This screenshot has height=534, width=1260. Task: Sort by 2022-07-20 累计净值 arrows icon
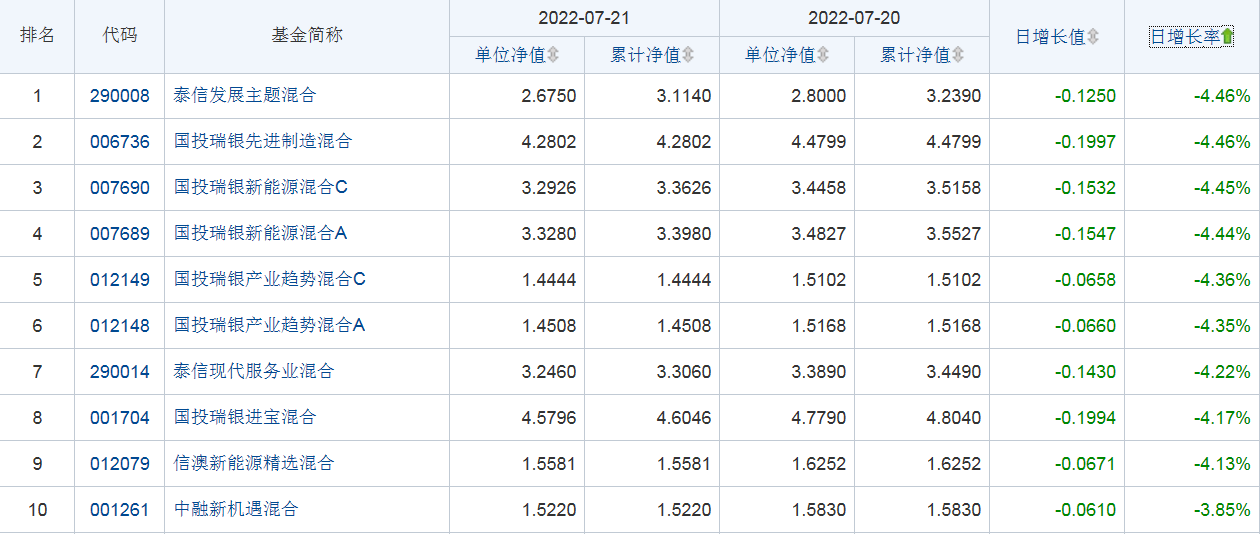[958, 55]
